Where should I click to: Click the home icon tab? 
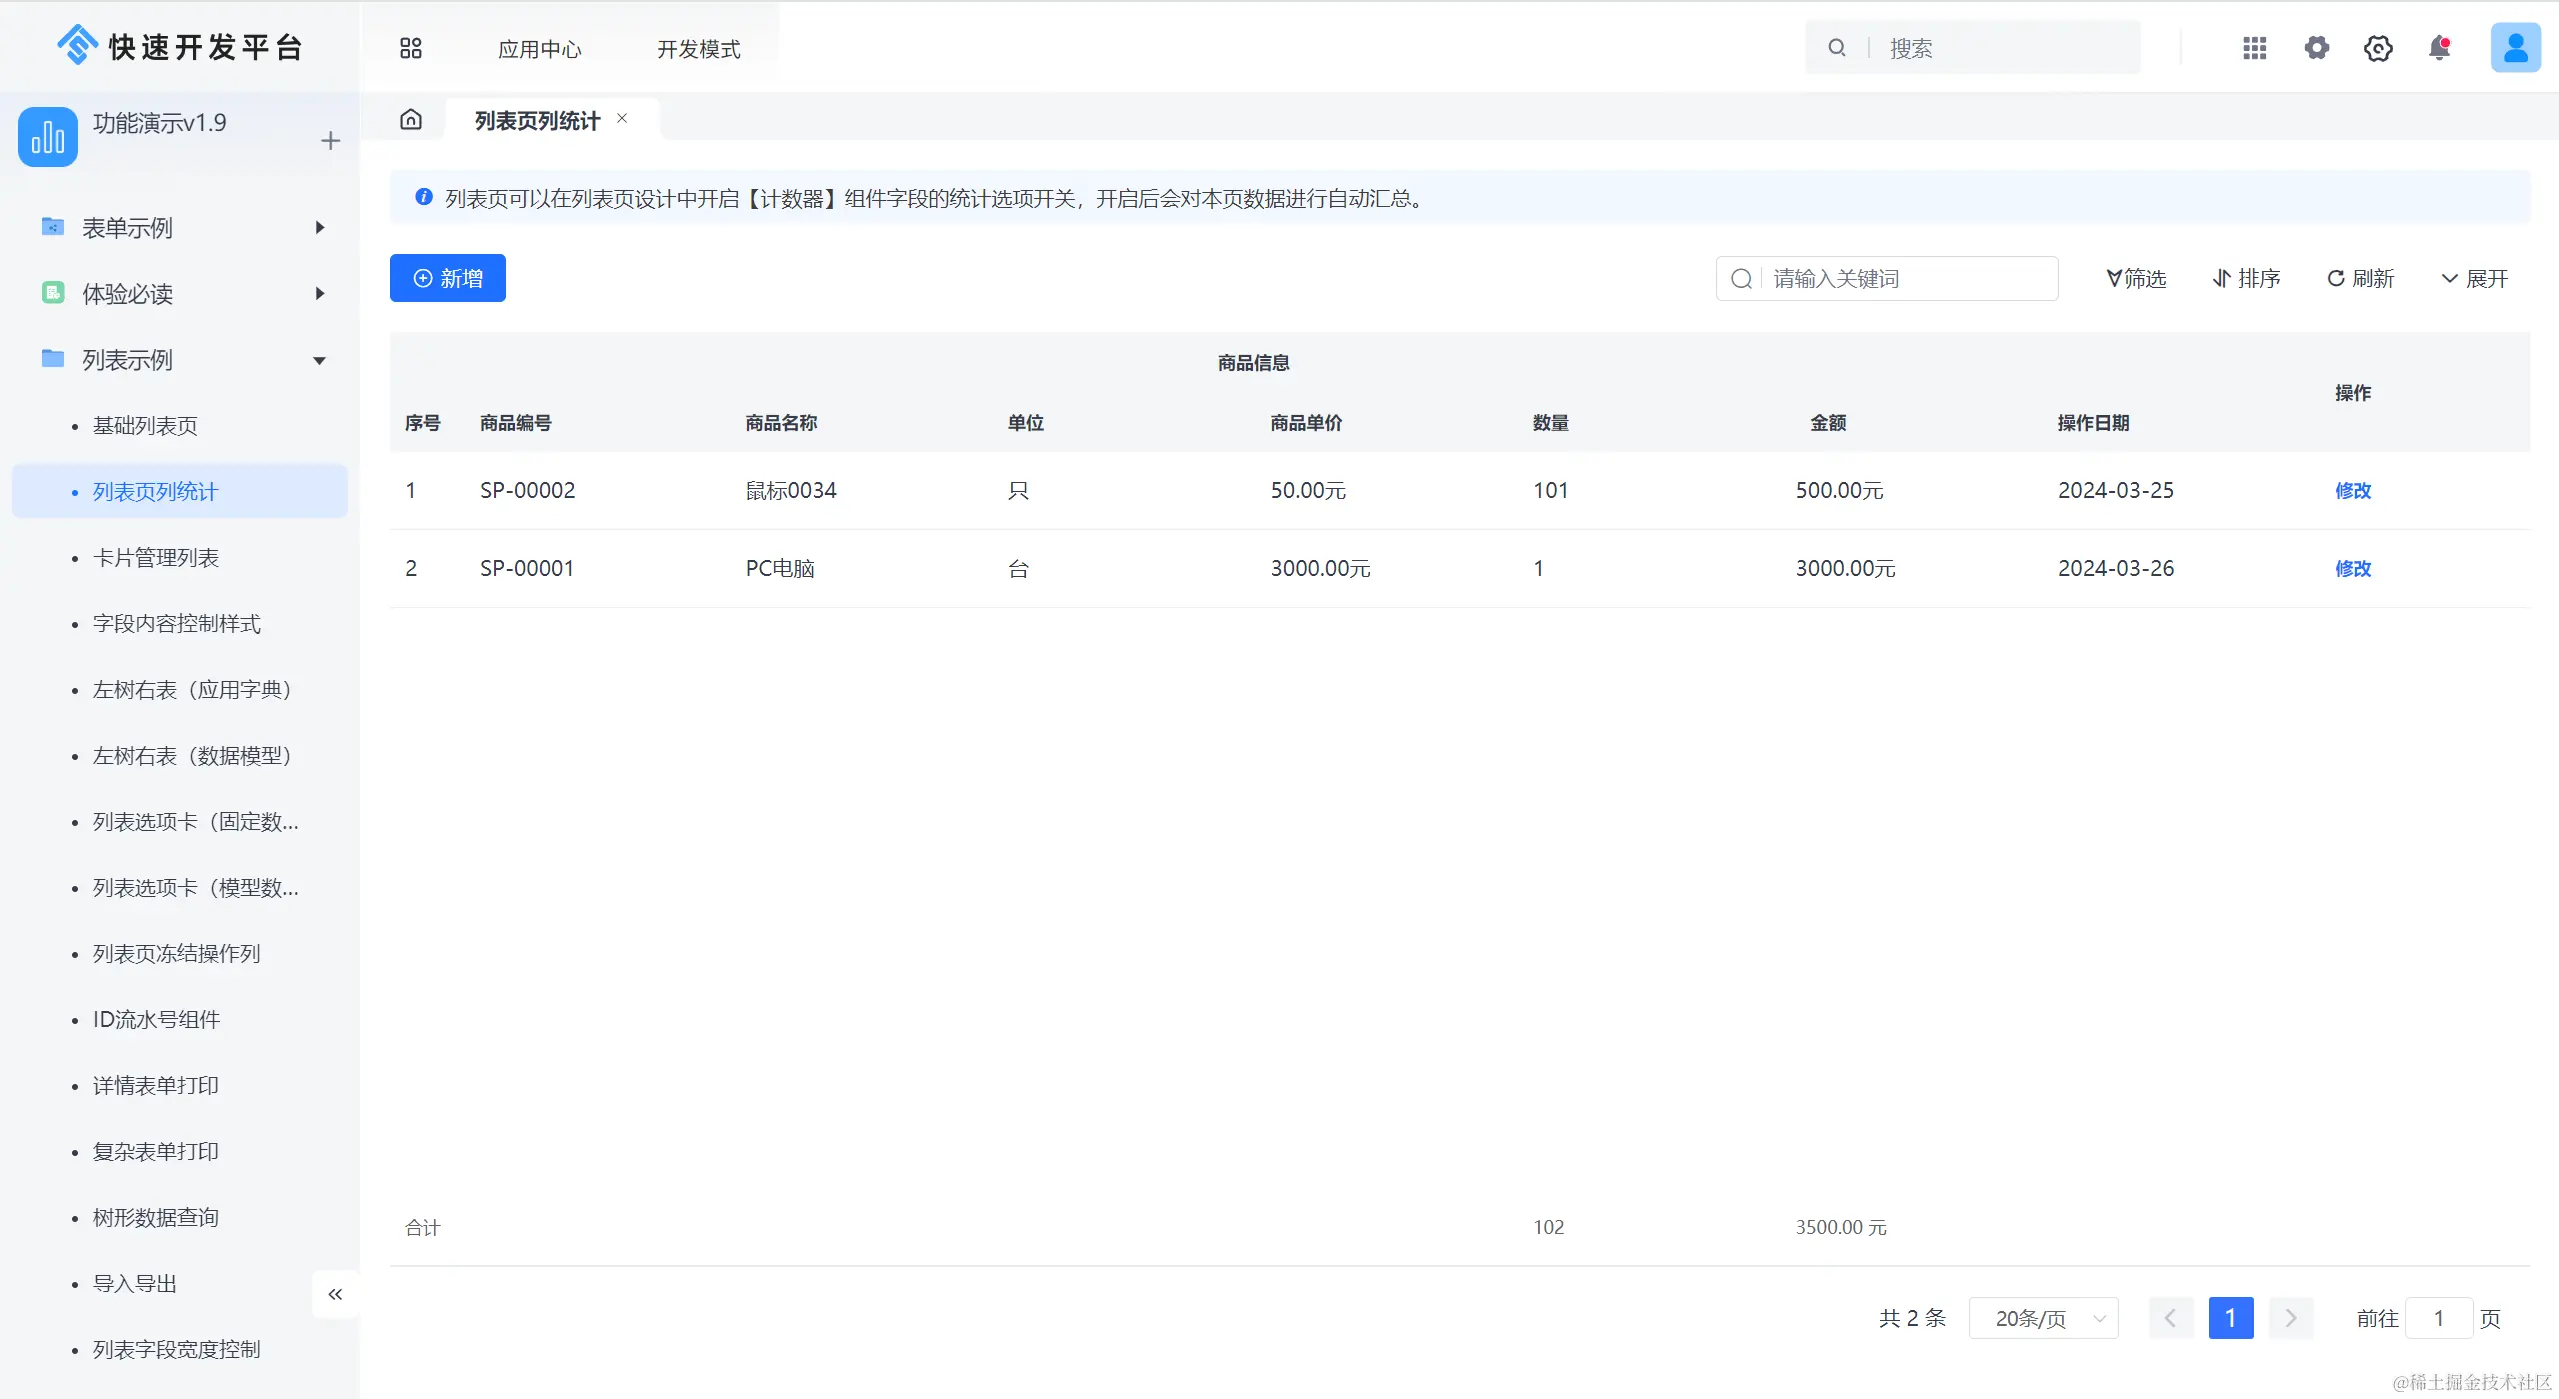click(411, 120)
